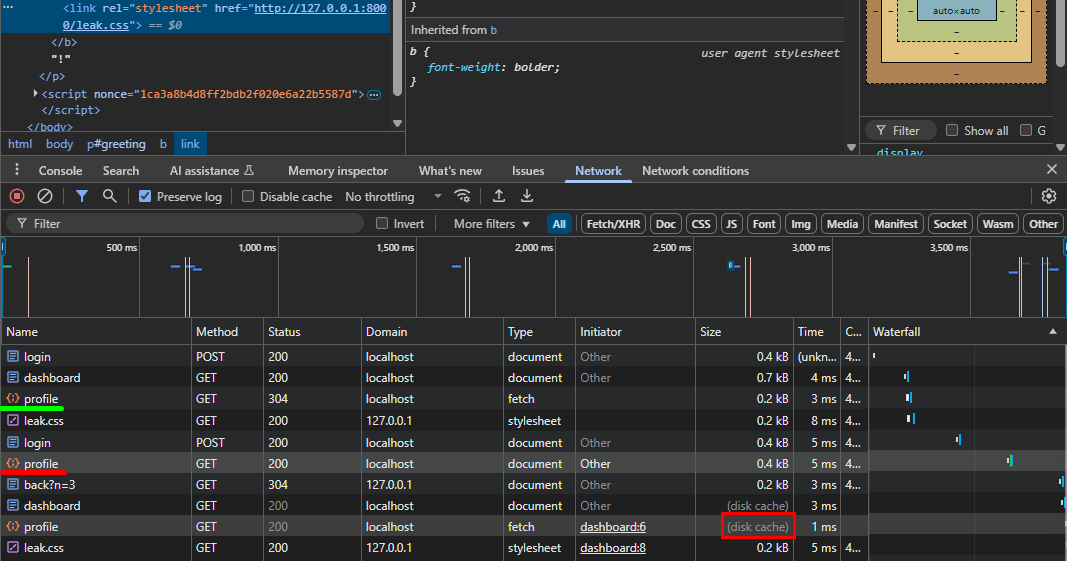Switch to Search tab
1067x561 pixels.
[120, 171]
